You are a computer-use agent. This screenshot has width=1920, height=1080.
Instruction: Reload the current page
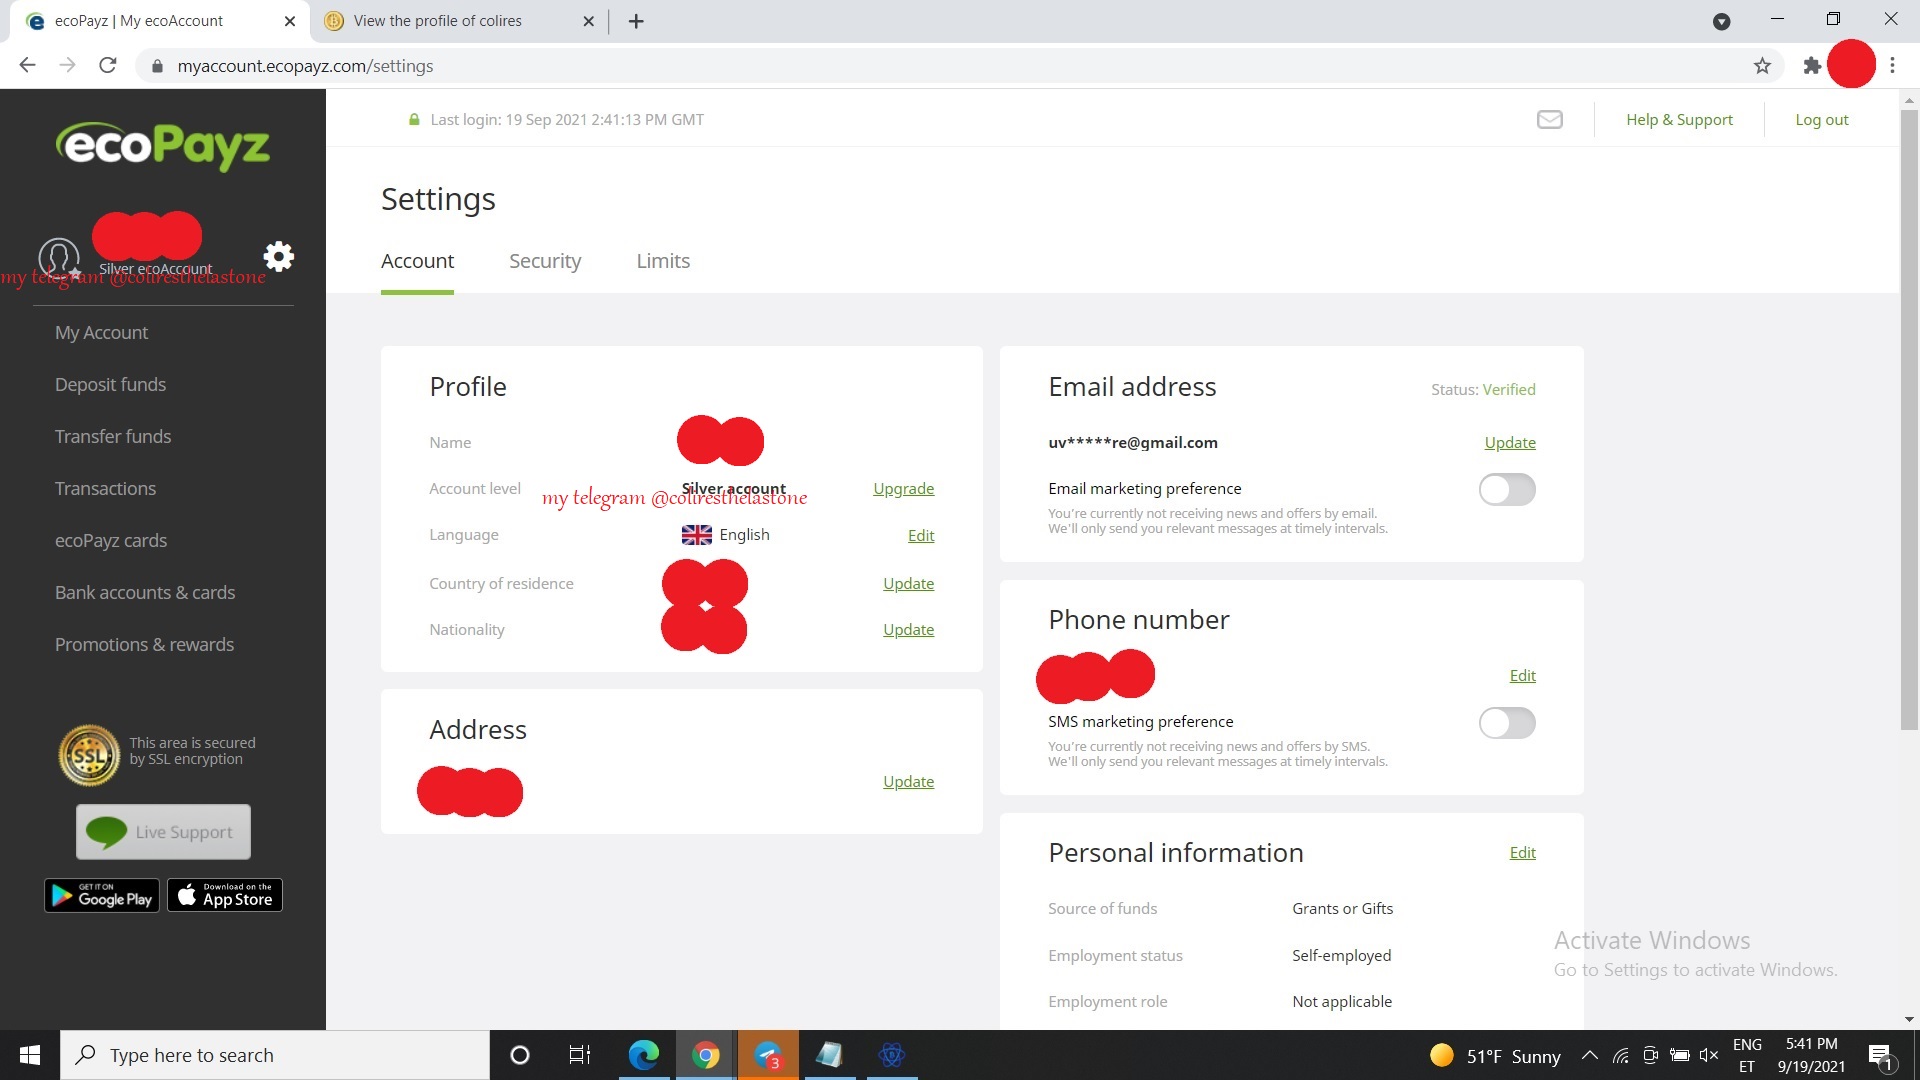(x=108, y=66)
